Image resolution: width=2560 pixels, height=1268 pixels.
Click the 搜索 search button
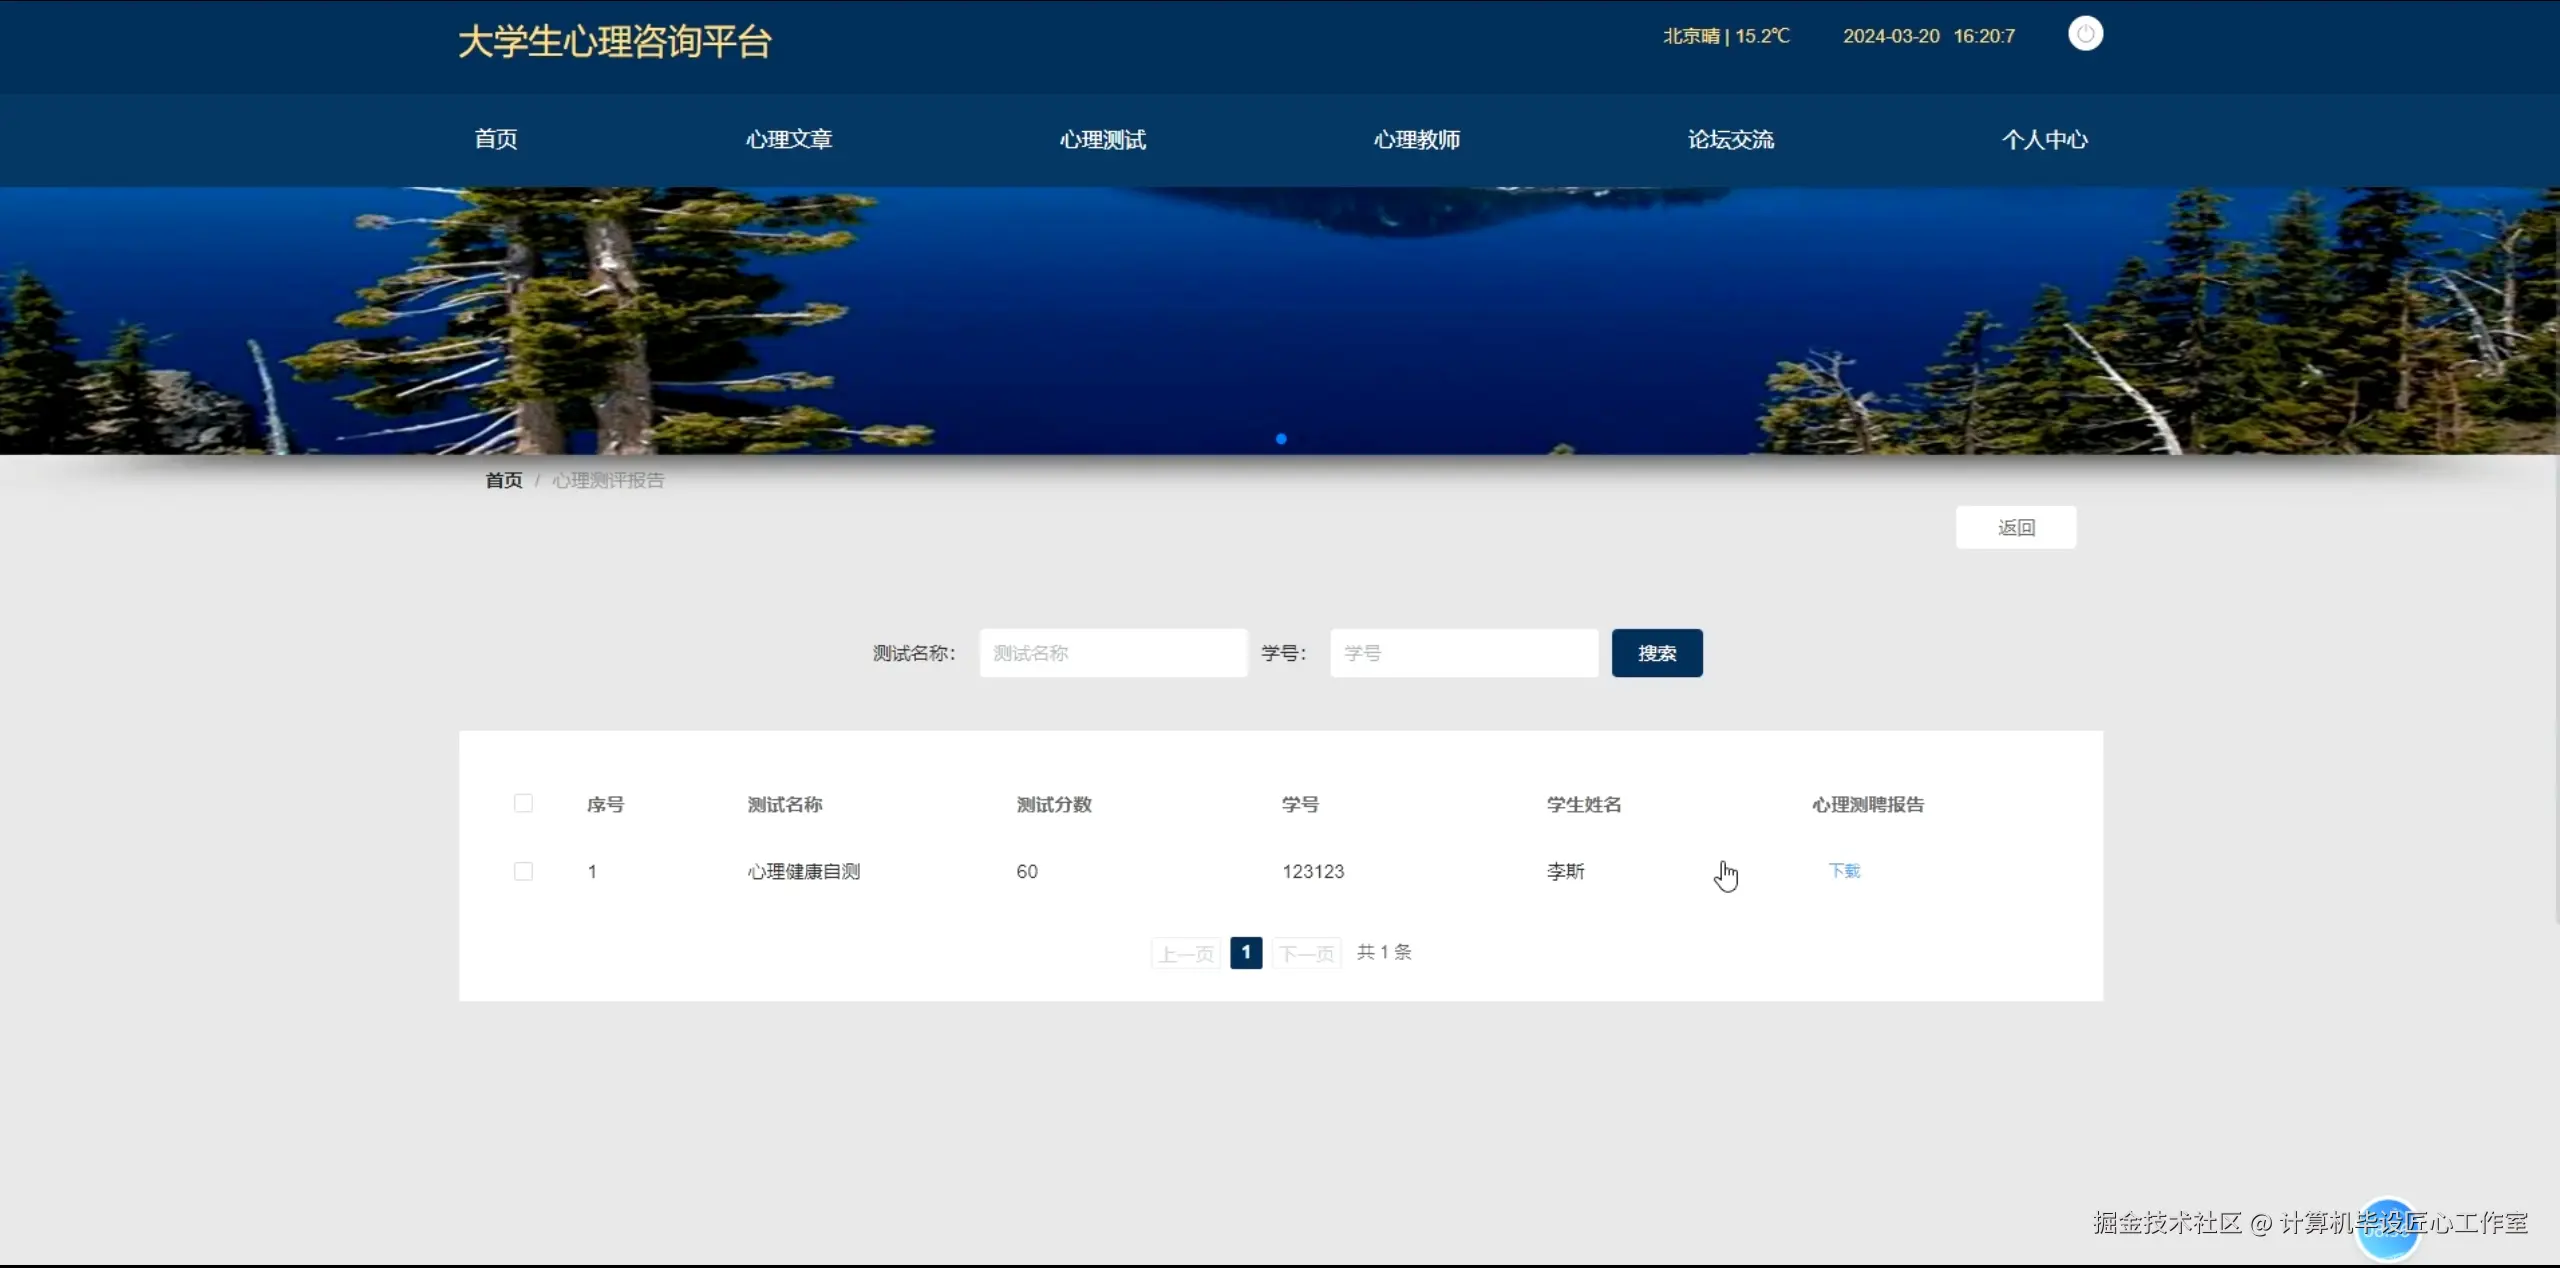tap(1657, 654)
